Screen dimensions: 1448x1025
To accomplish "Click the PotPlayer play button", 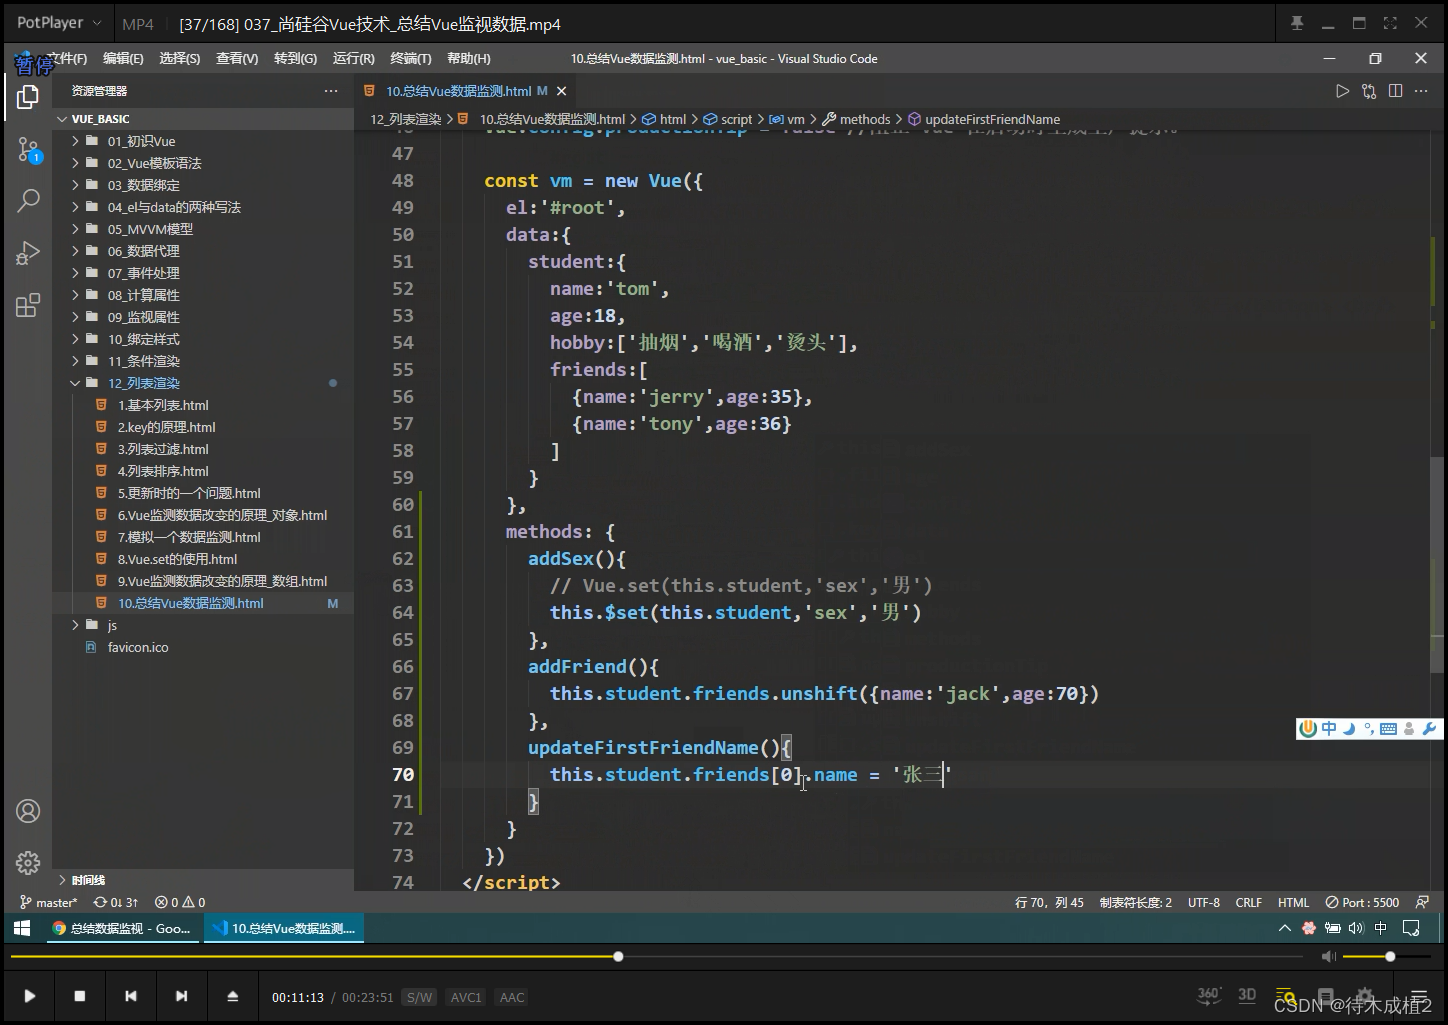I will tap(29, 996).
